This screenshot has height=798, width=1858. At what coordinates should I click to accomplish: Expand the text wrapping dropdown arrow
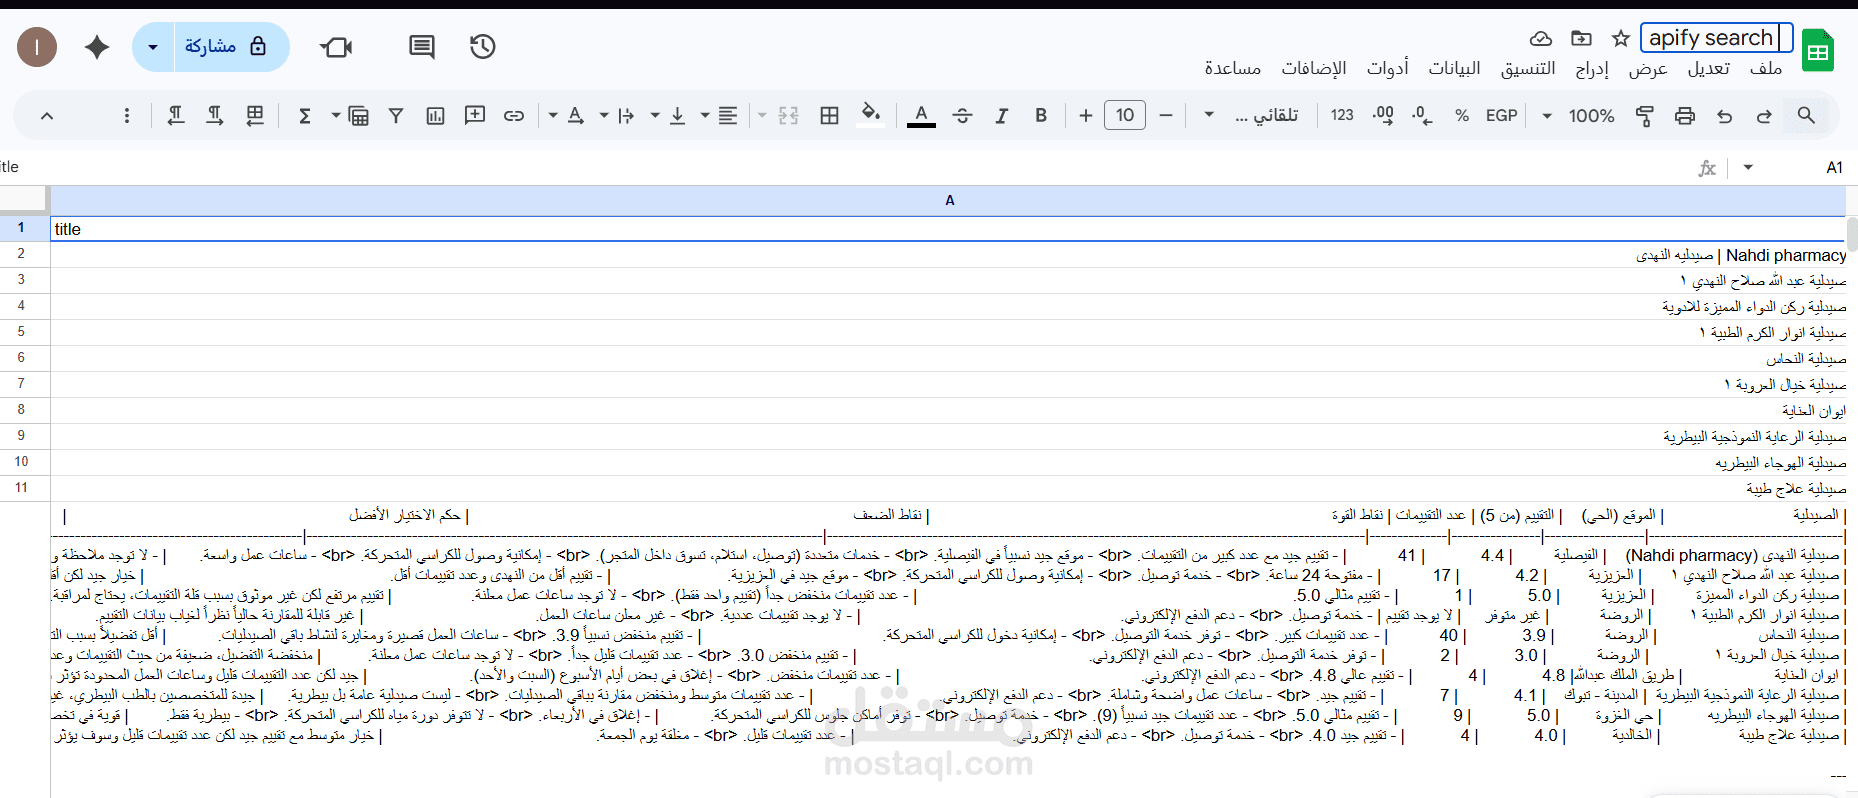click(604, 116)
